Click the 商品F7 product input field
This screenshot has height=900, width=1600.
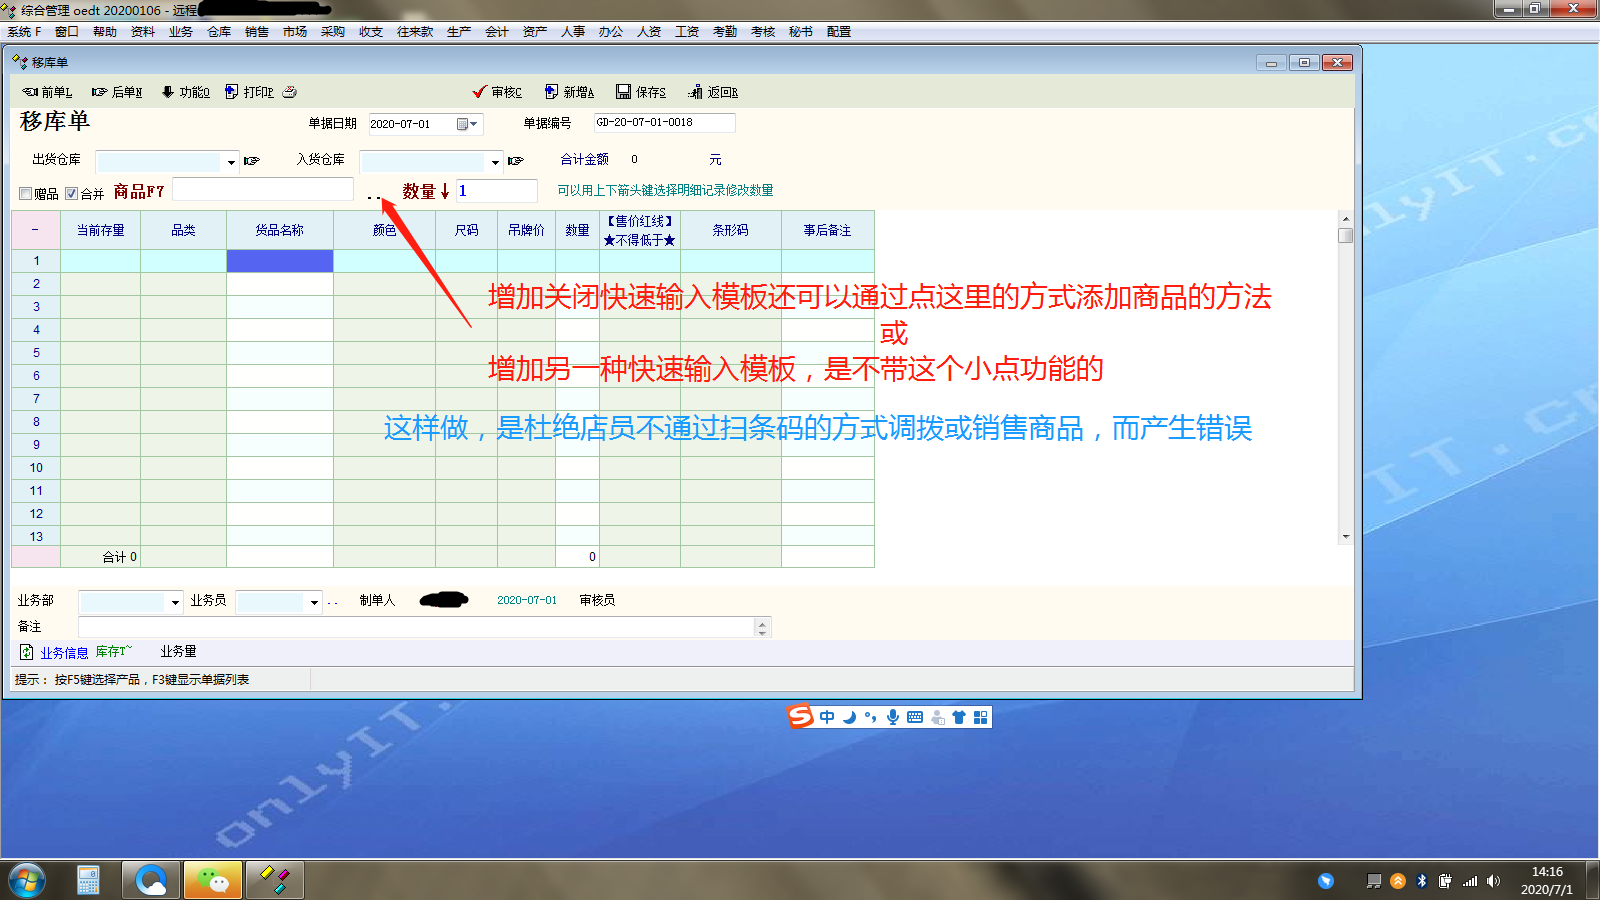[x=263, y=190]
